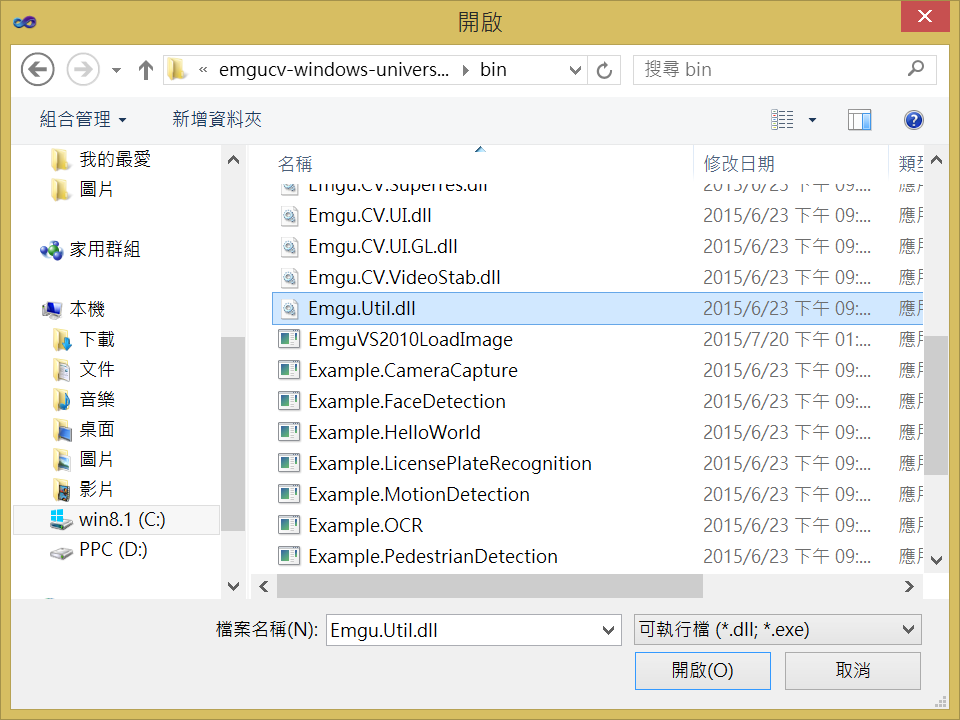This screenshot has height=720, width=960.
Task: Select Example.PedestrianDetection in file list
Action: (433, 557)
